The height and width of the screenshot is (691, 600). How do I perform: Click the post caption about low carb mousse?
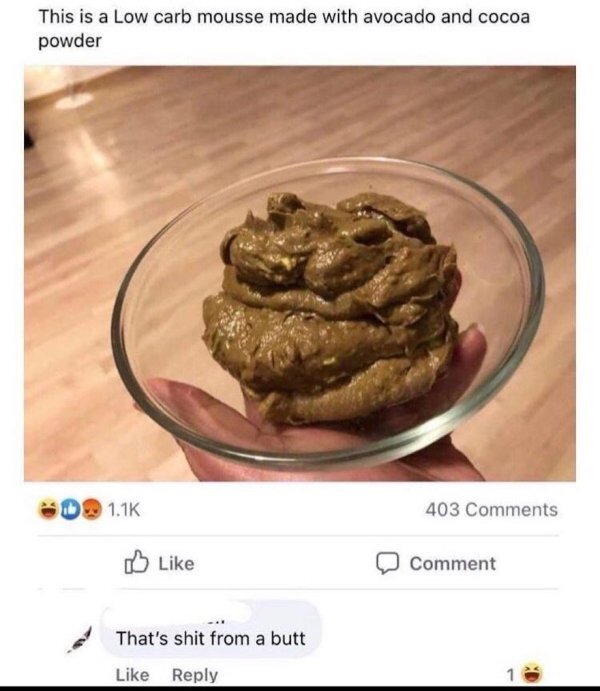(x=284, y=29)
